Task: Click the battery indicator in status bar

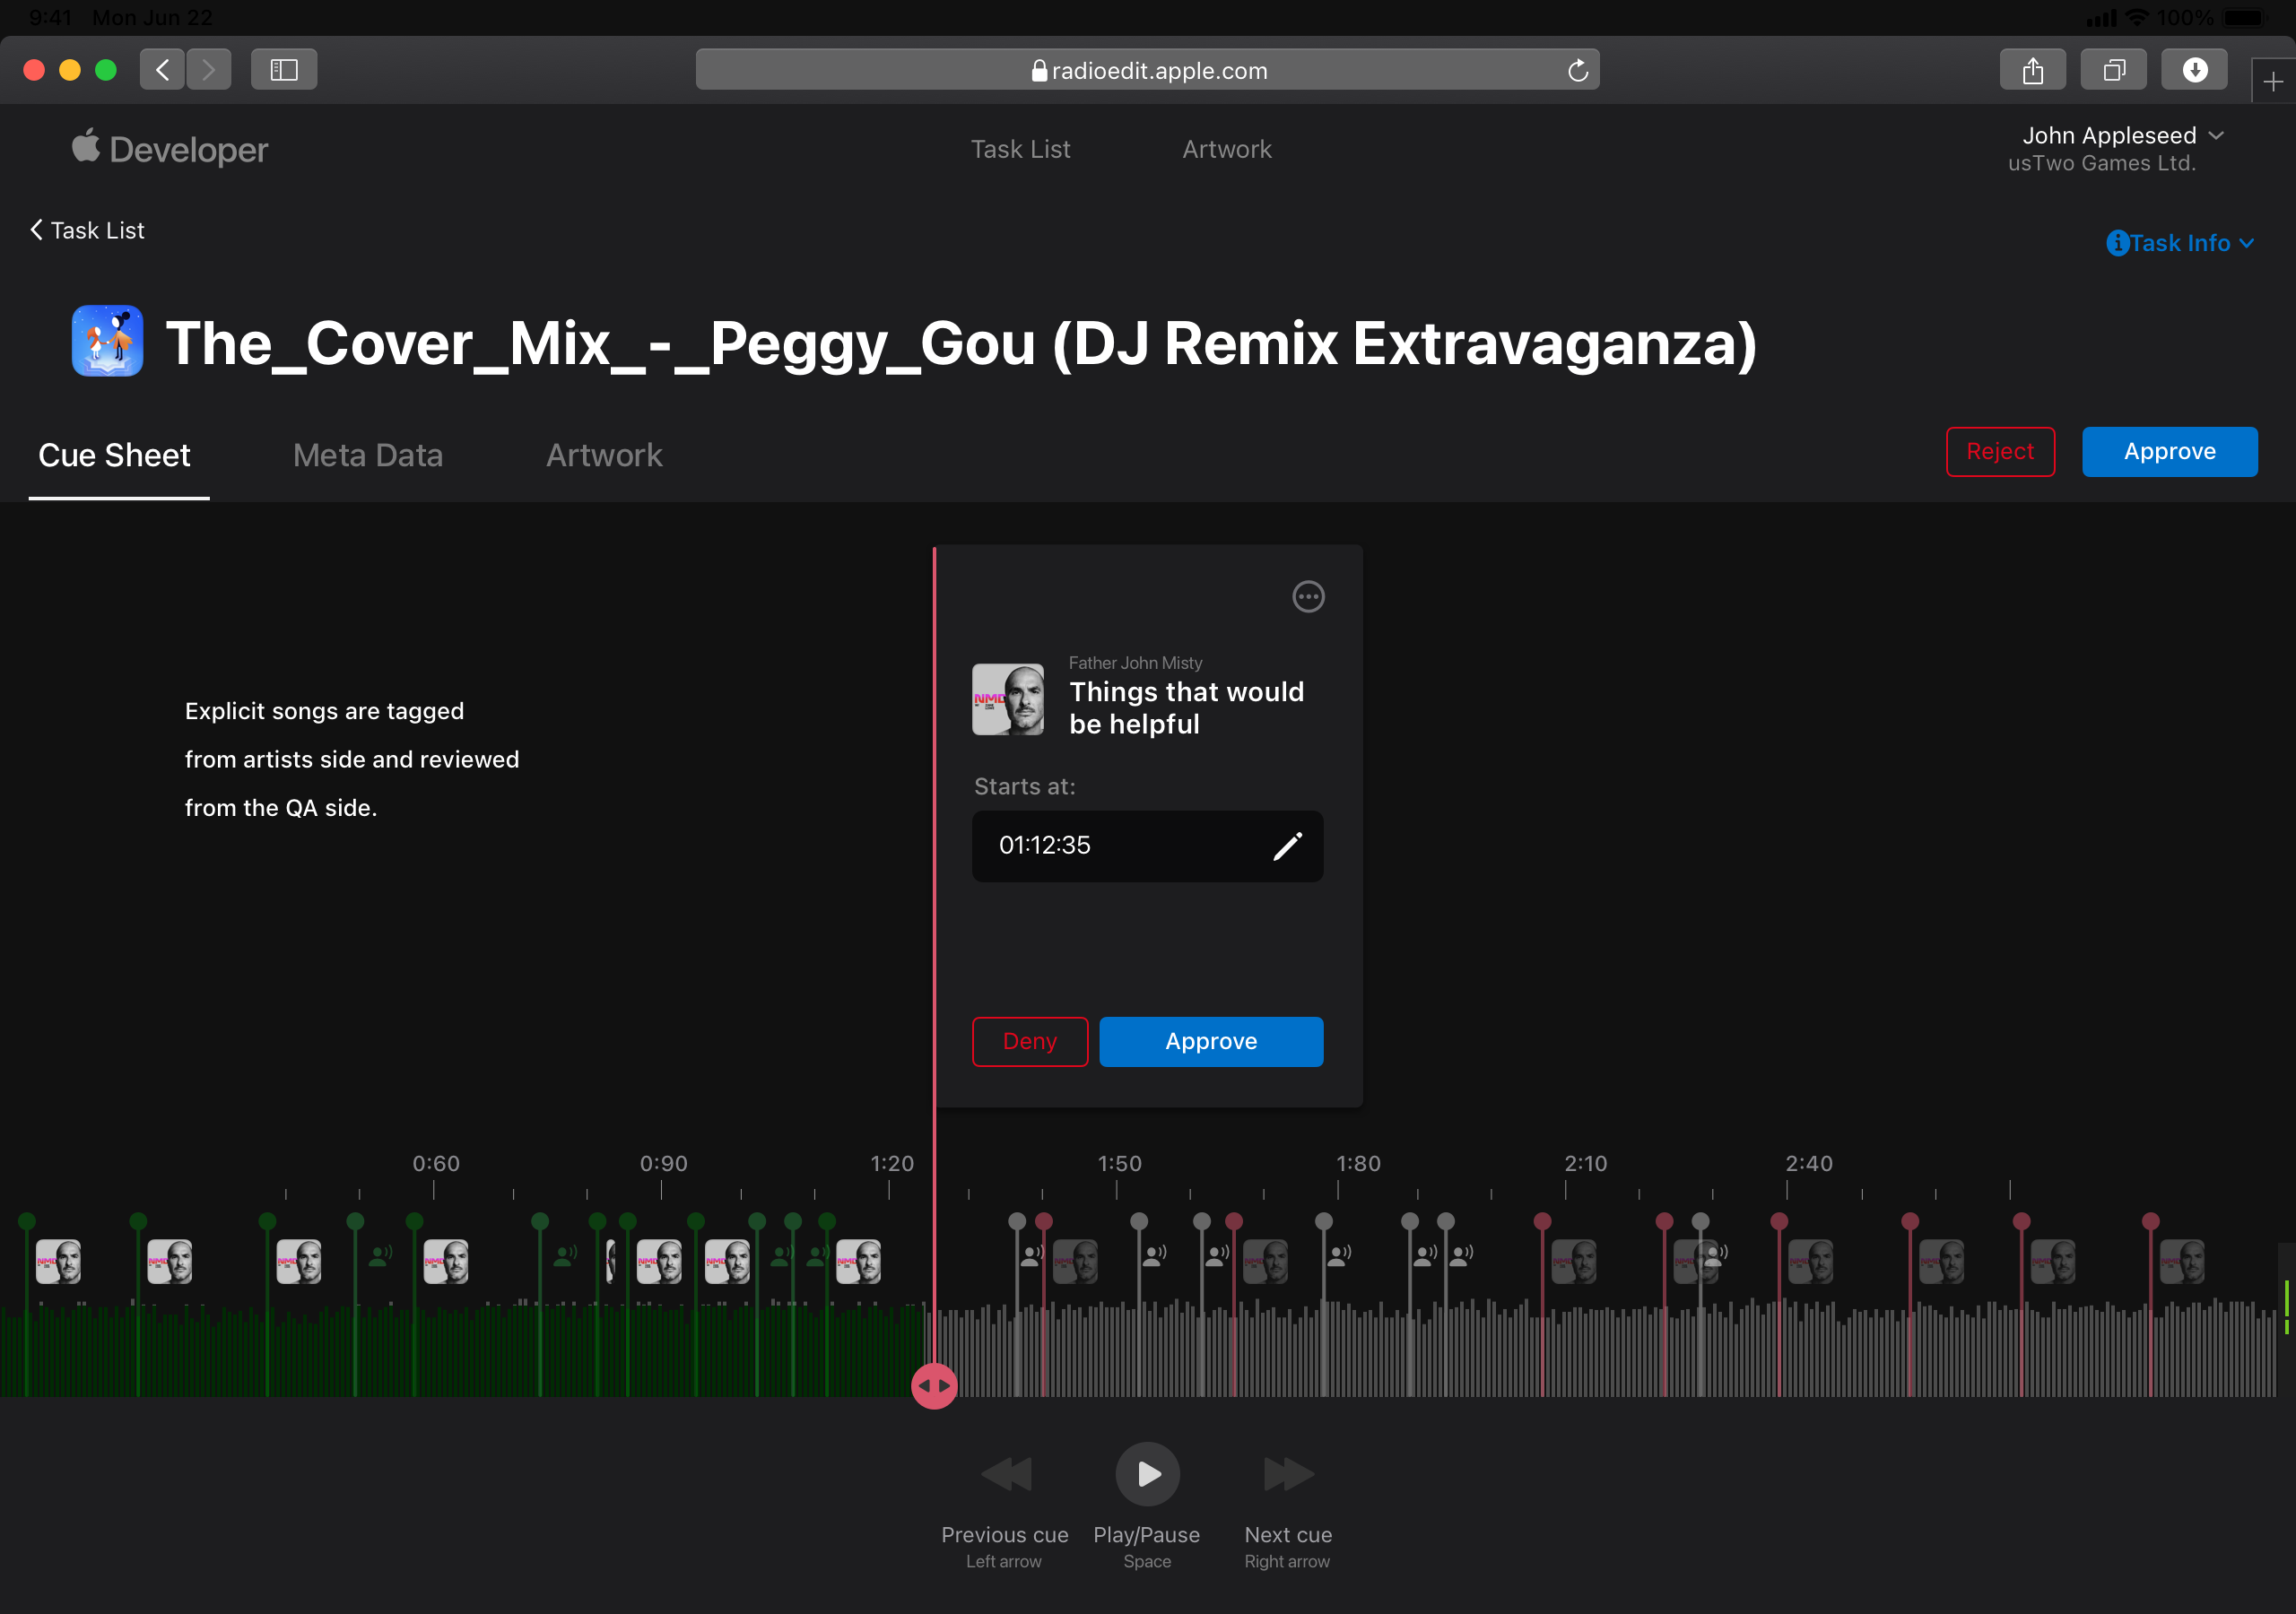Action: (x=2243, y=17)
